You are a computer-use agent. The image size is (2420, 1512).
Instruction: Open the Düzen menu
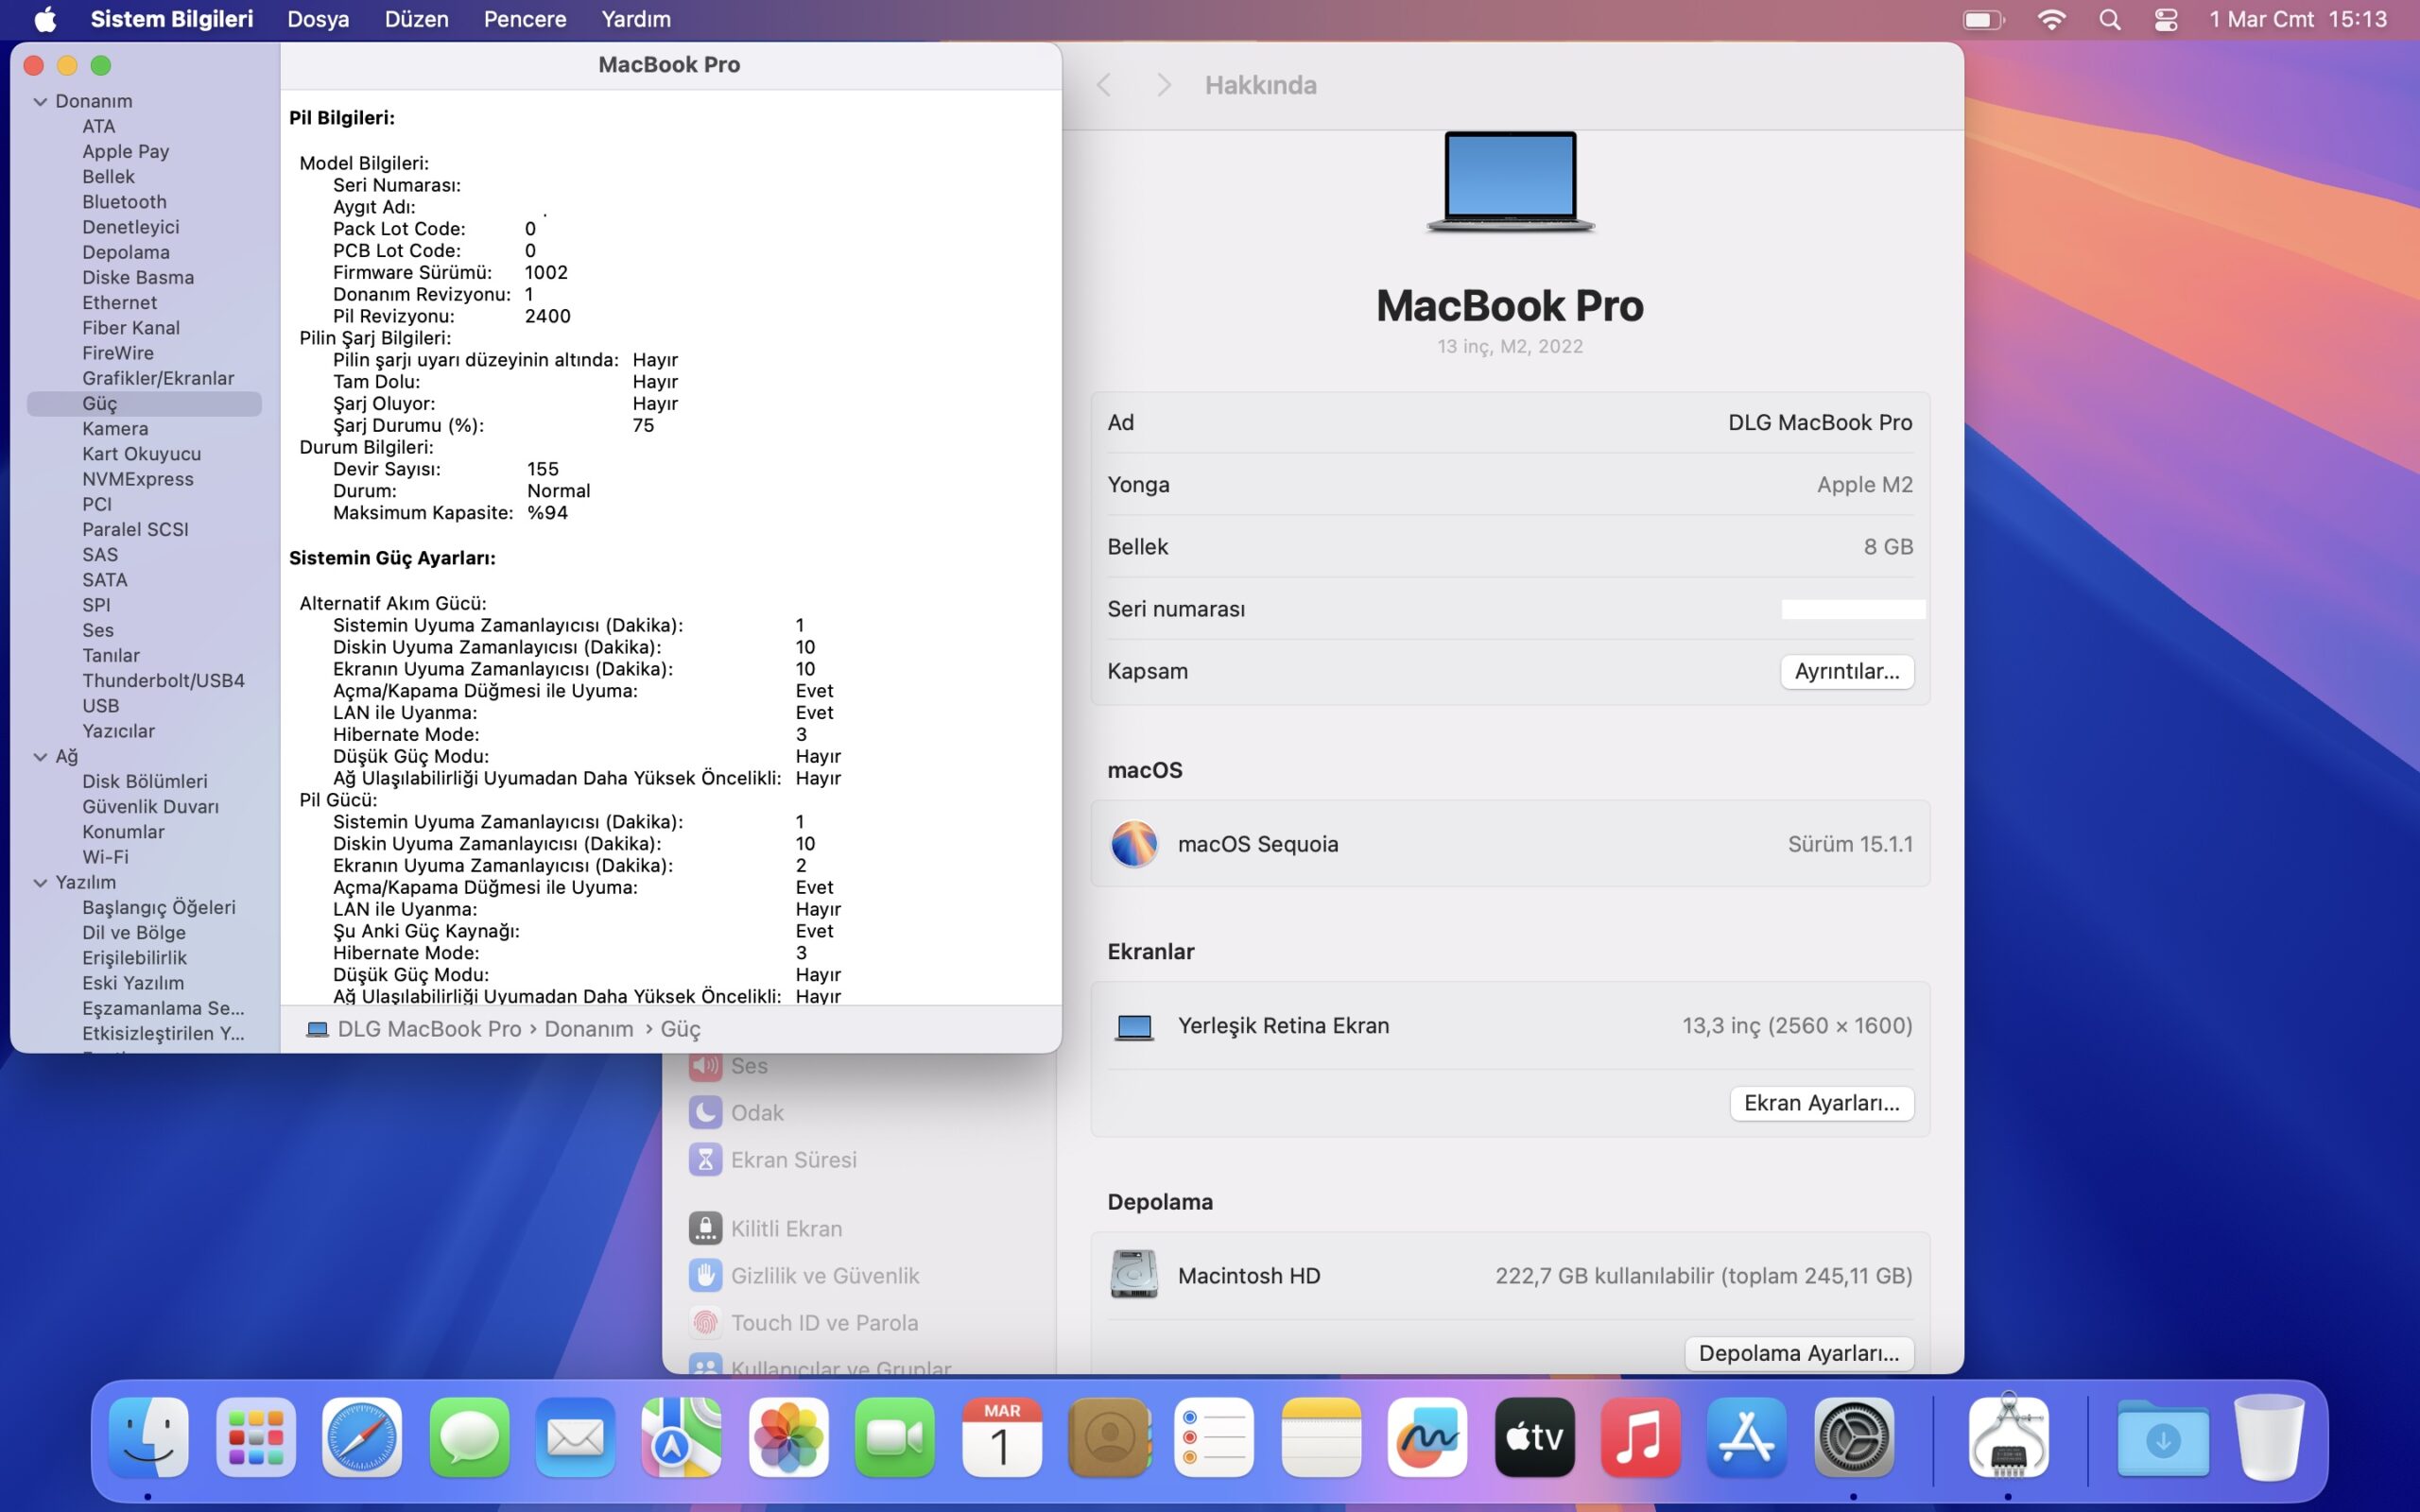coord(416,19)
